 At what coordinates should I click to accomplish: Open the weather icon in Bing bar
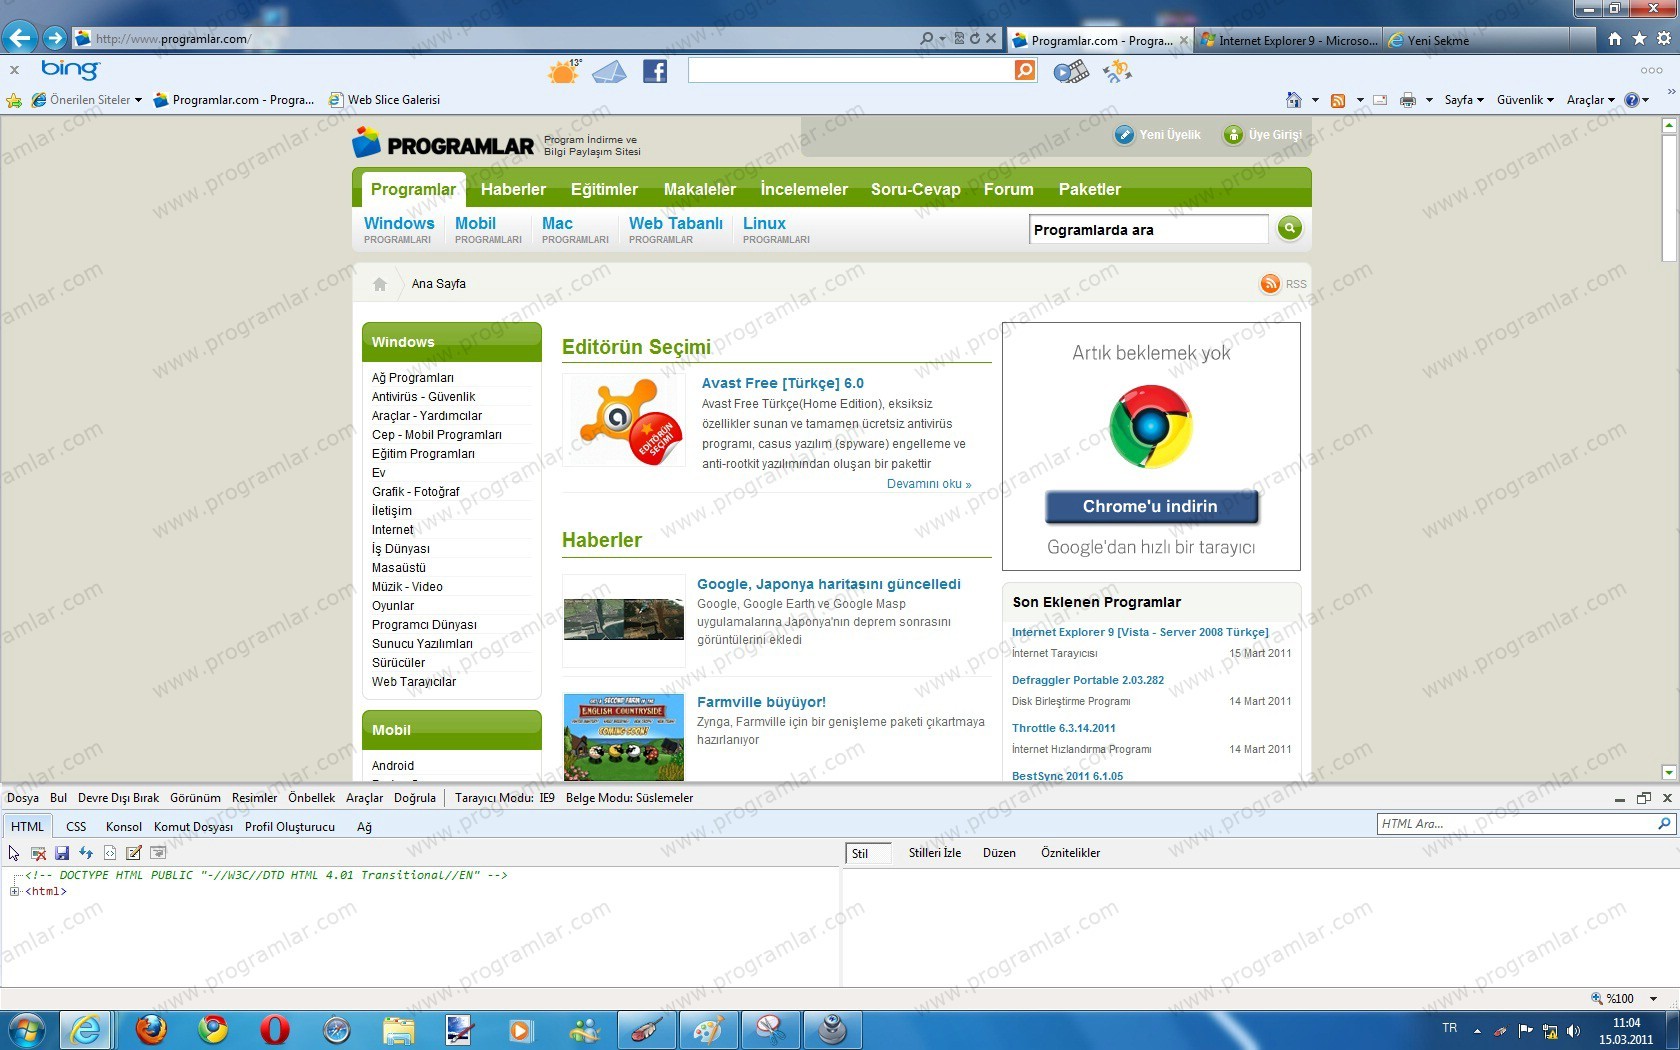coord(564,71)
